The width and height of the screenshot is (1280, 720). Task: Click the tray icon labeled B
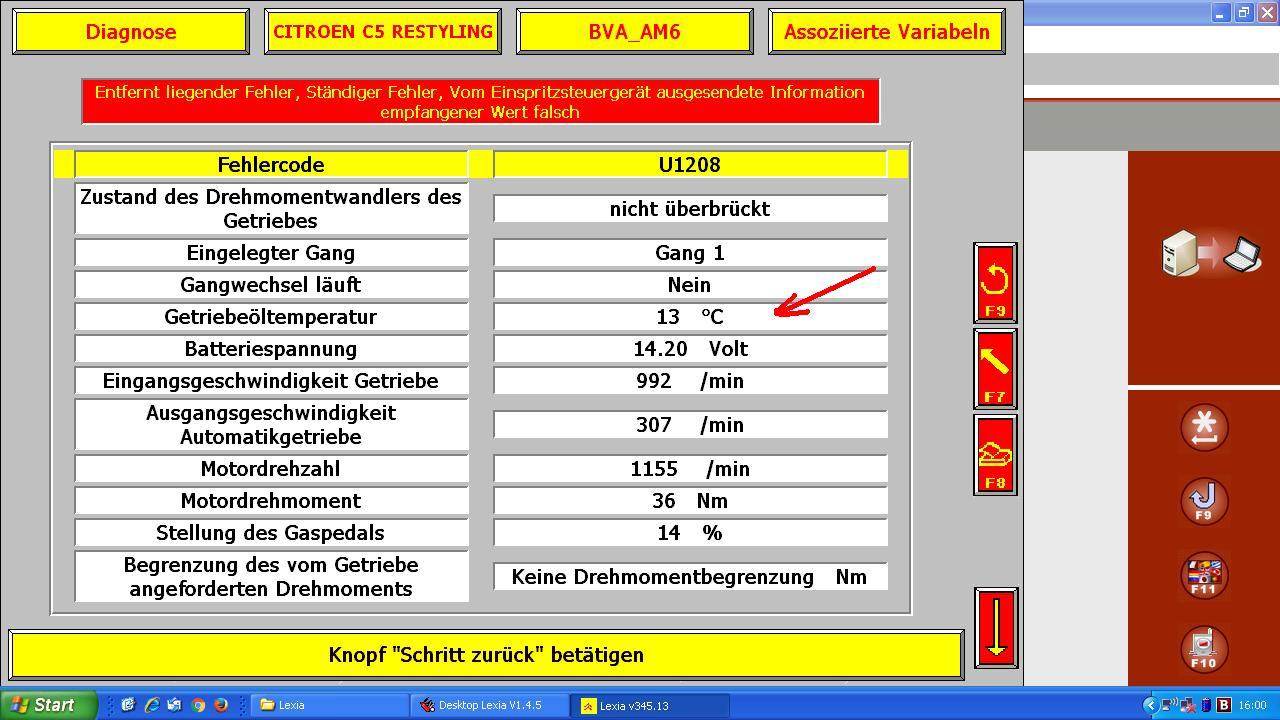1224,705
